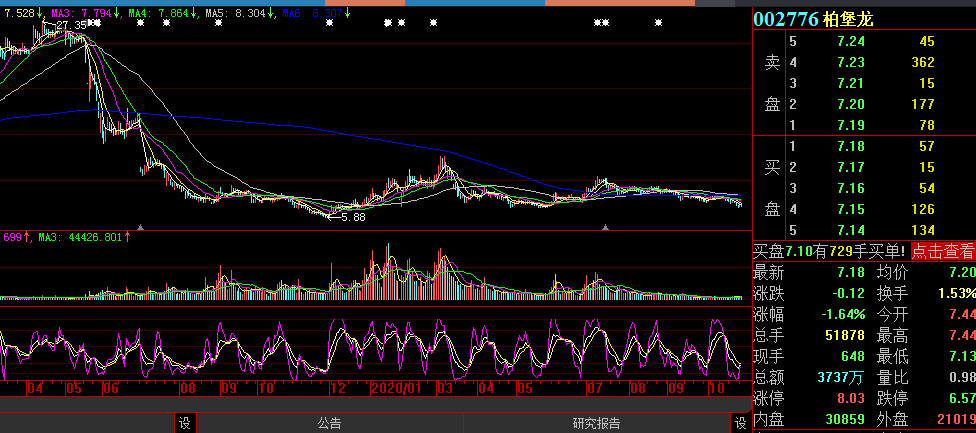976x433 pixels.
Task: Click the red 点击查看 button
Action: [x=942, y=252]
